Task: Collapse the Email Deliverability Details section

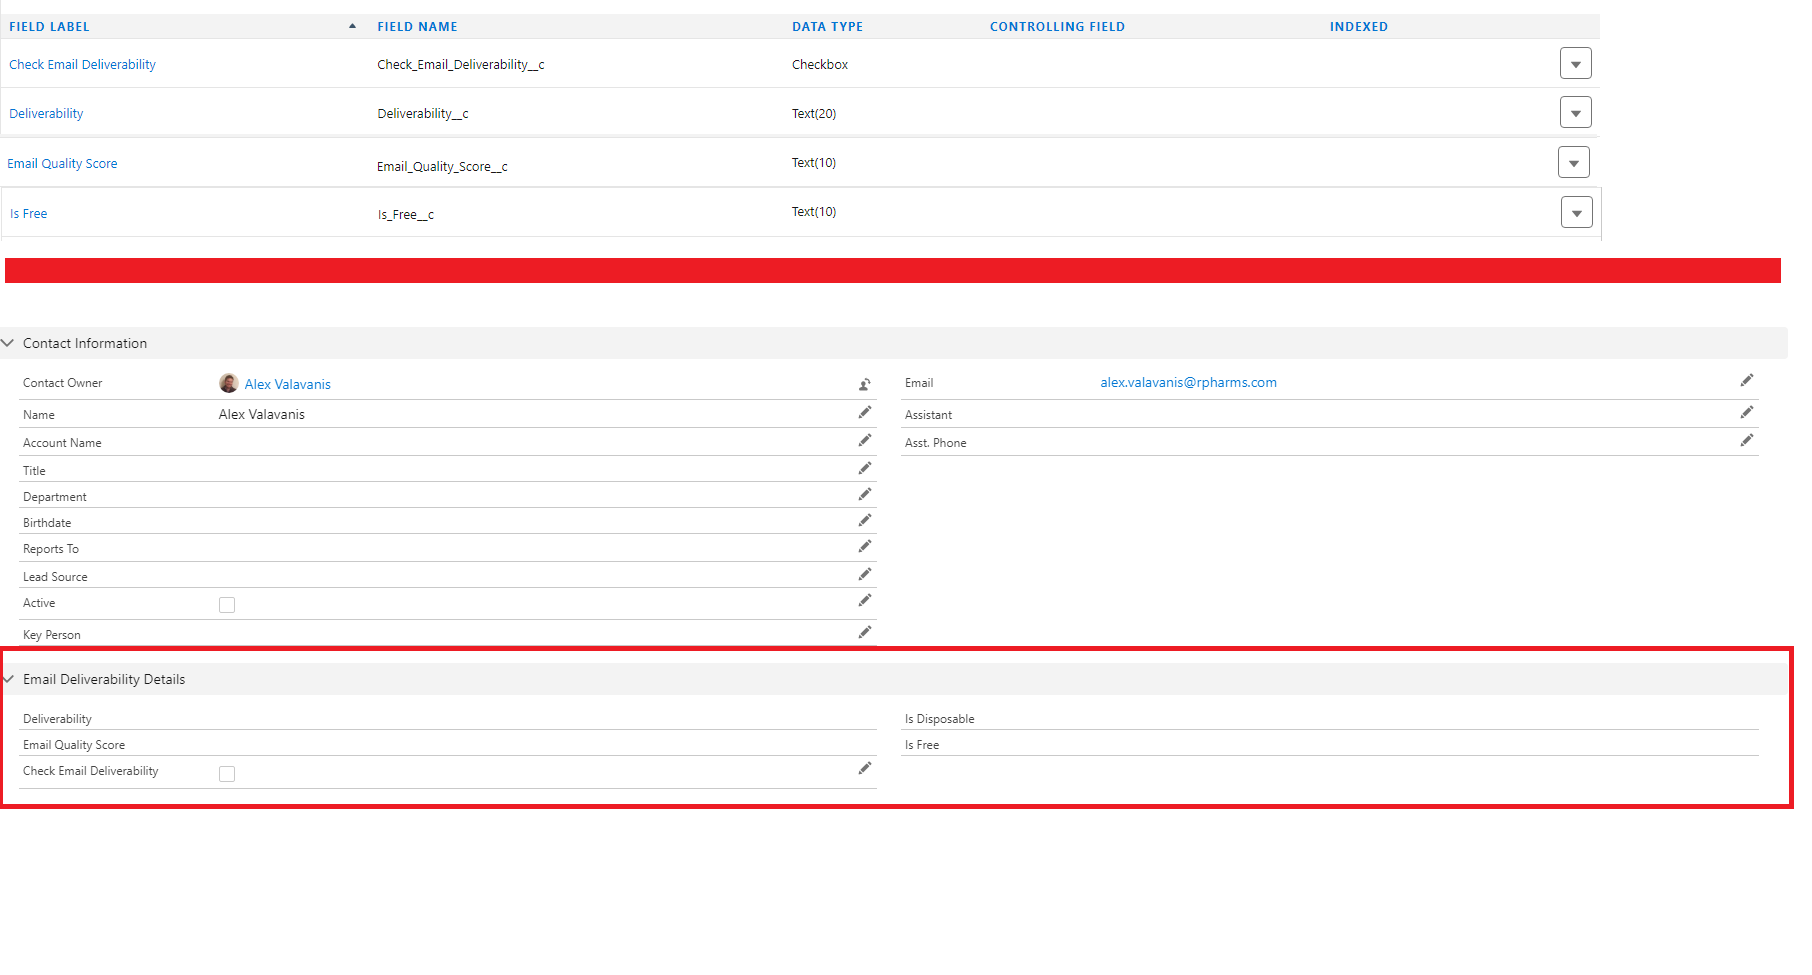Action: 9,679
